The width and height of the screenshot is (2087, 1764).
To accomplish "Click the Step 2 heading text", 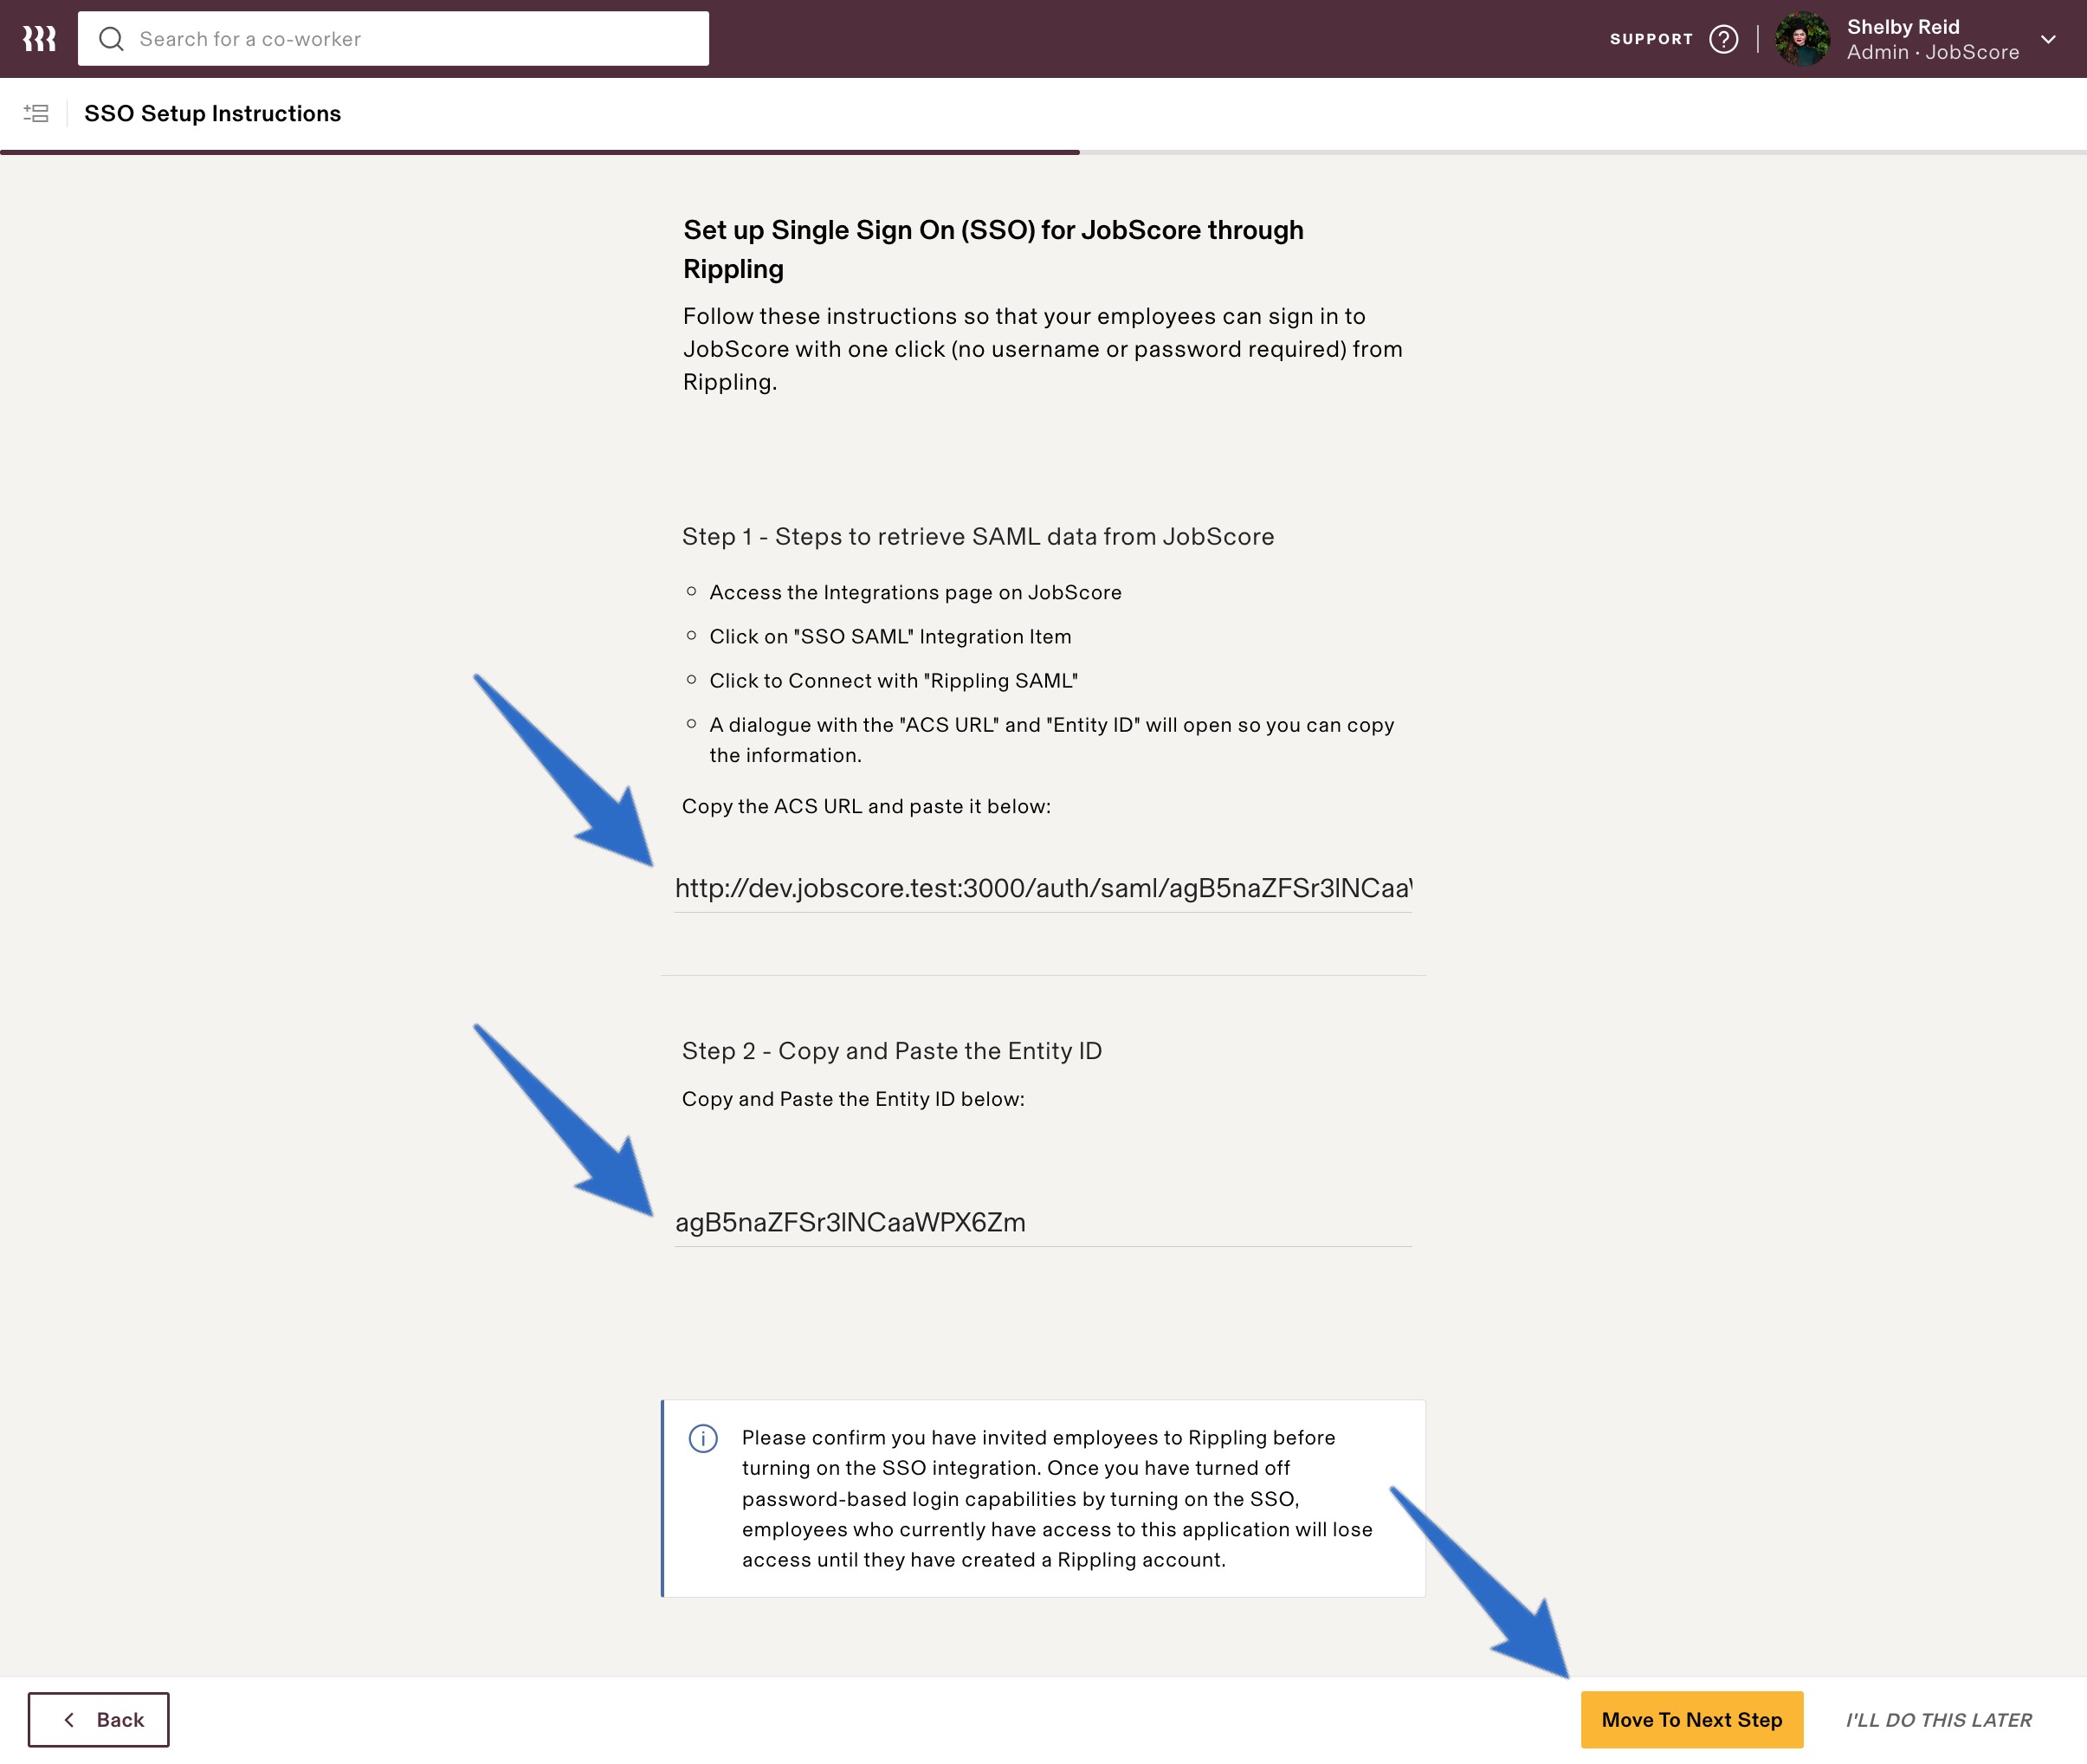I will [891, 1050].
